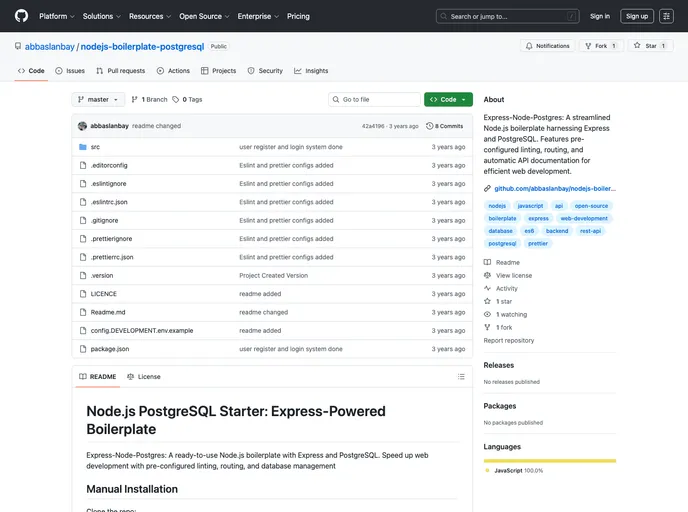Click the Star icon button
Image resolution: width=688 pixels, height=512 pixels.
[x=637, y=46]
